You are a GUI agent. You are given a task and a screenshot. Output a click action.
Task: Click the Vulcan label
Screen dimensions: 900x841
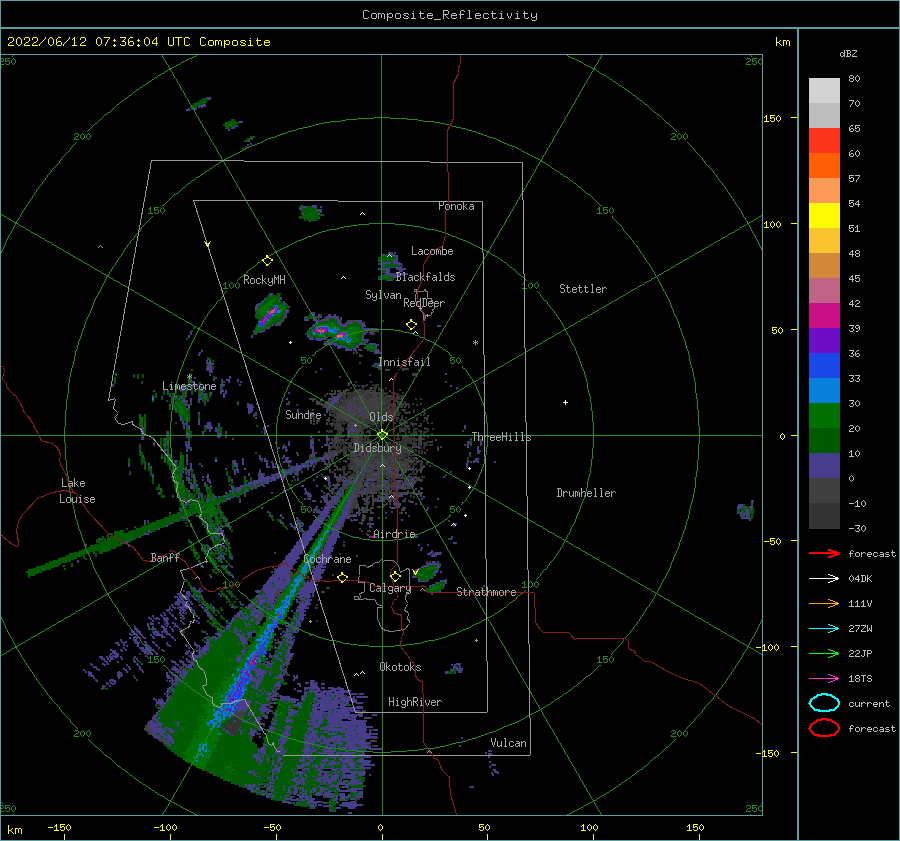pyautogui.click(x=509, y=743)
